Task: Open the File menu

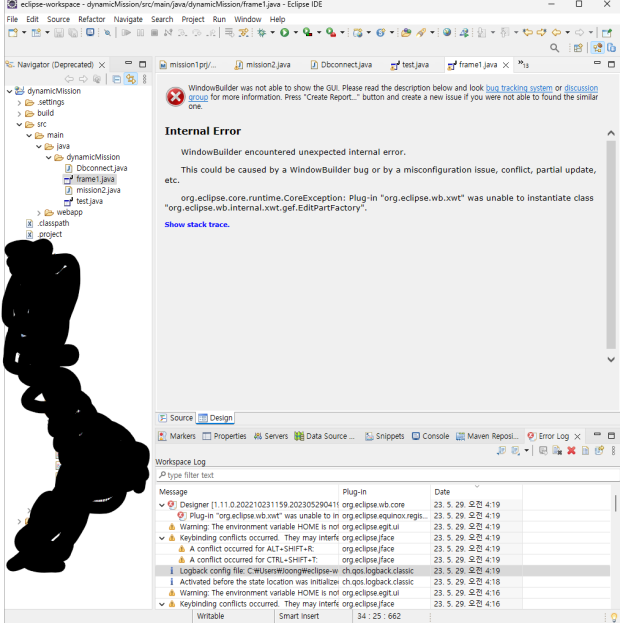Action: pyautogui.click(x=12, y=19)
